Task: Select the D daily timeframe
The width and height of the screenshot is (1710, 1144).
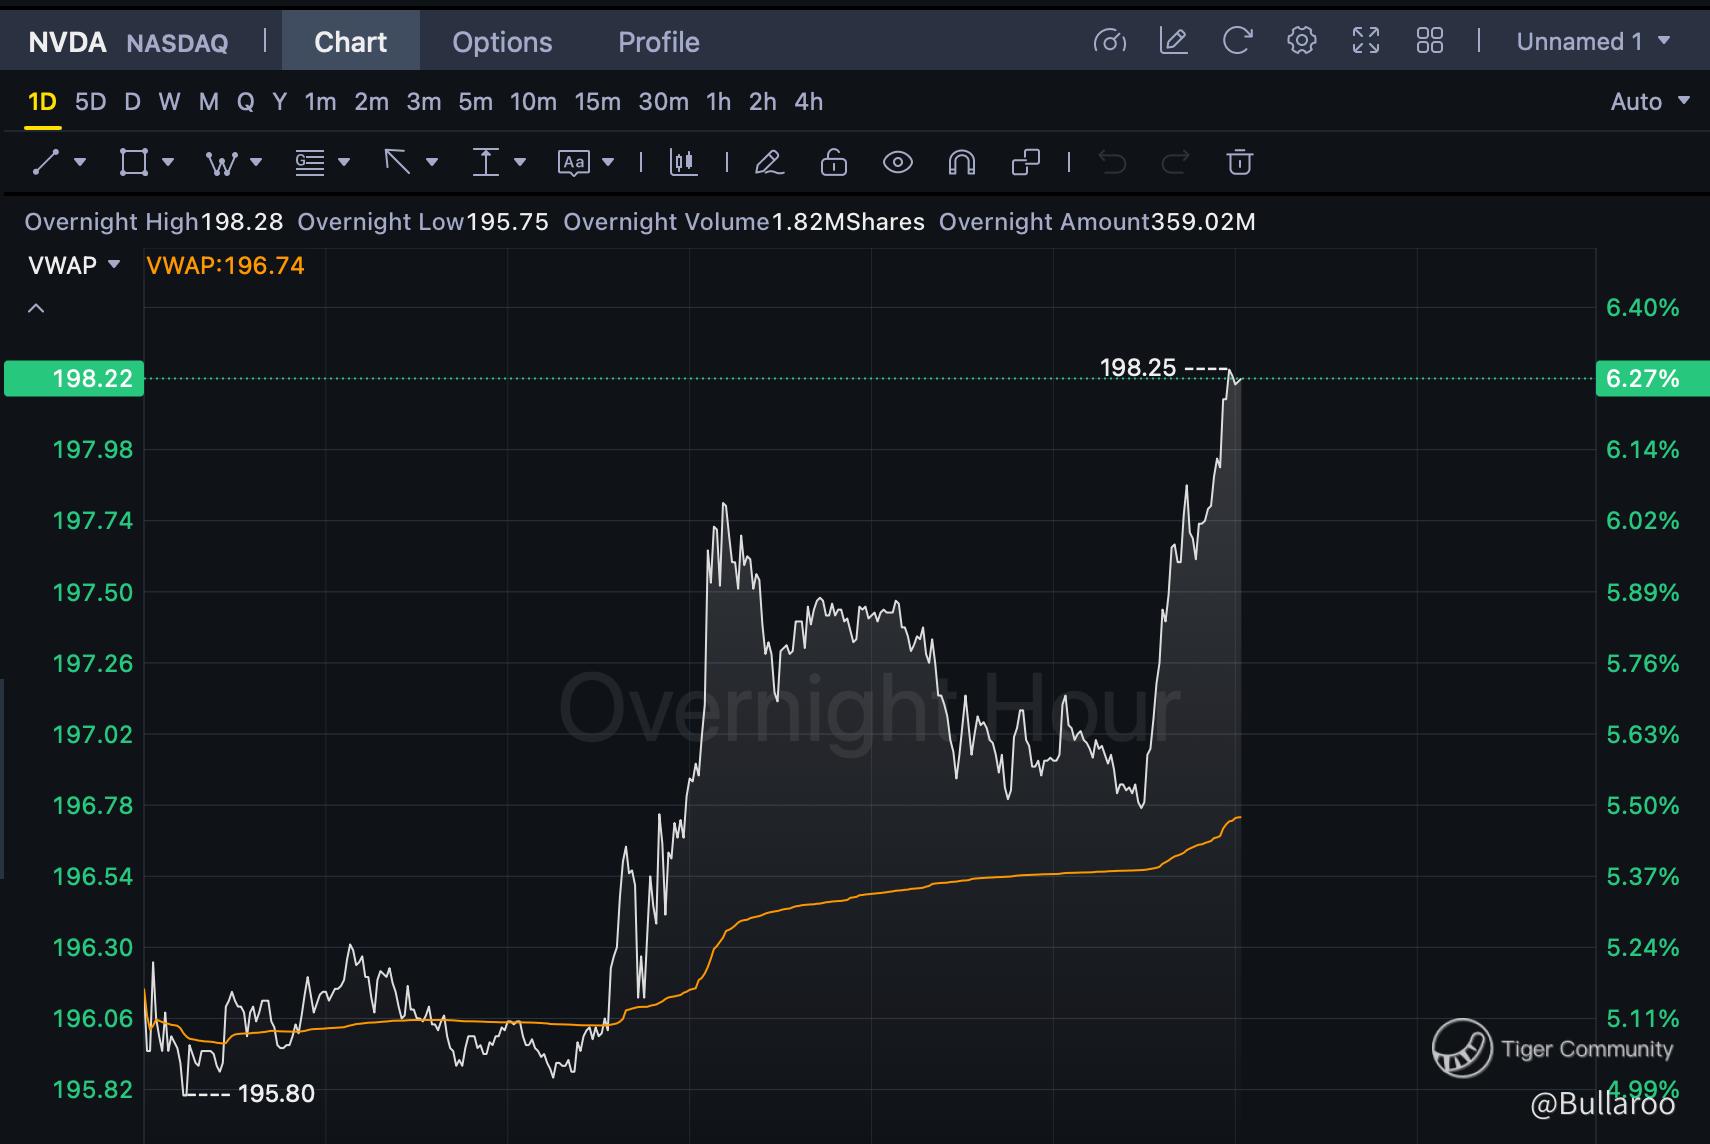Action: (132, 101)
